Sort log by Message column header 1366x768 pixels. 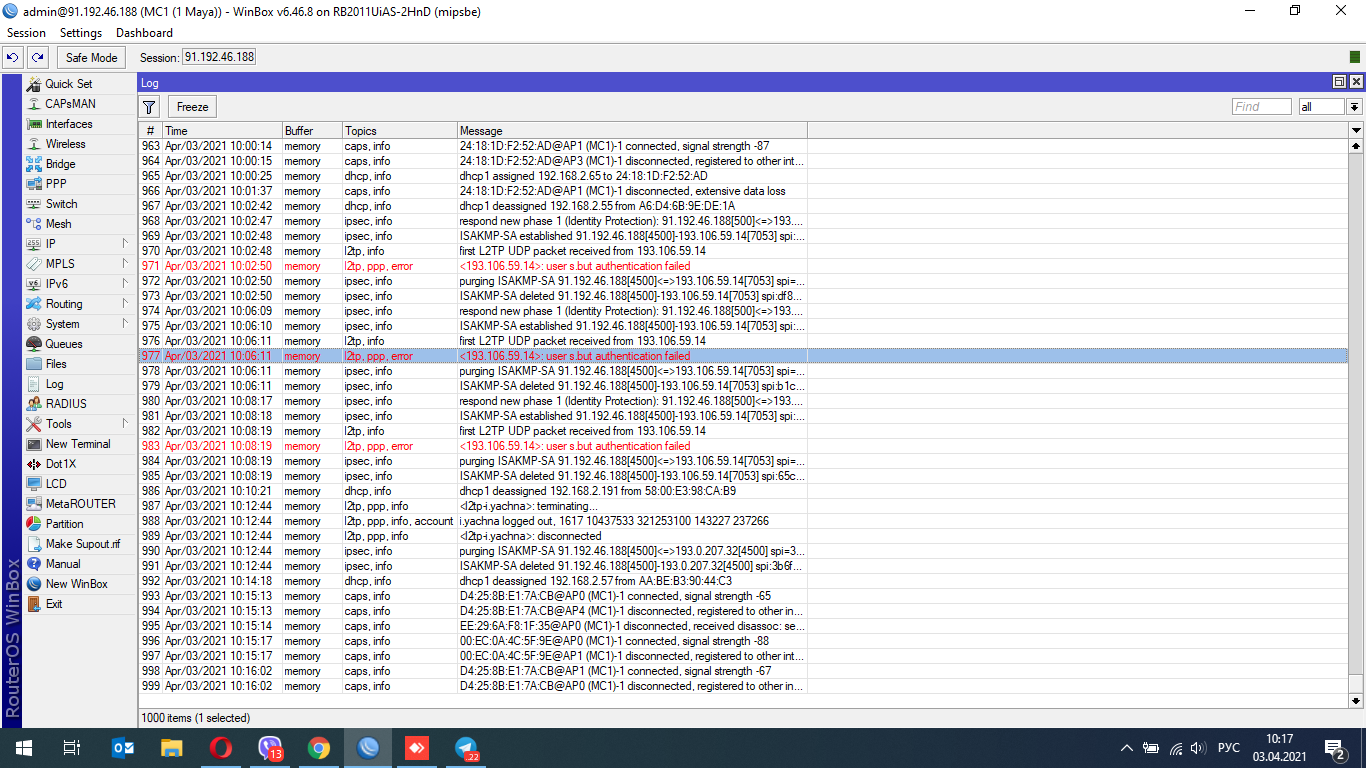(x=632, y=131)
